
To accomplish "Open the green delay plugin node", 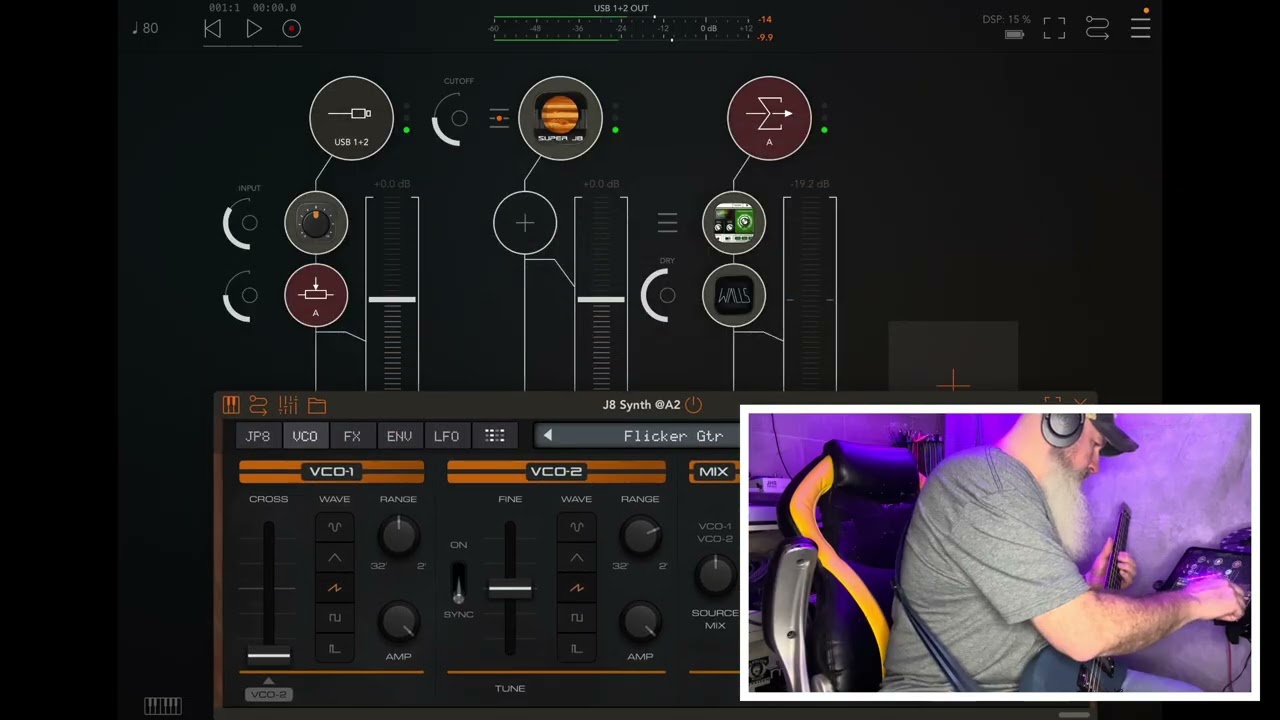I will (x=734, y=223).
